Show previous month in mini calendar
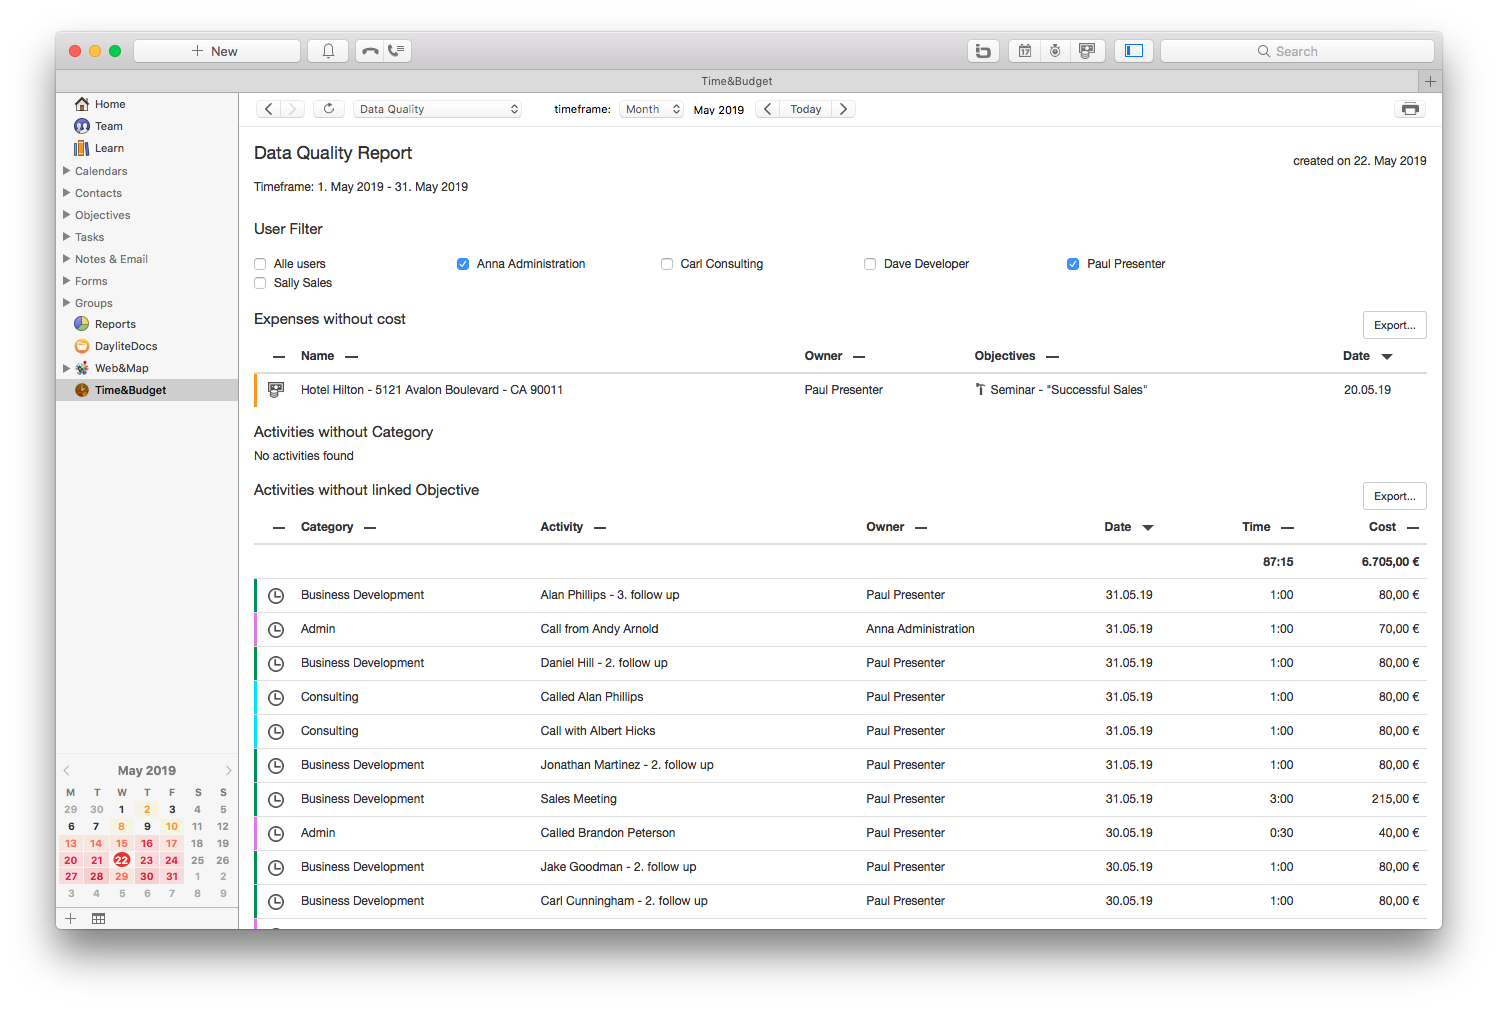Viewport: 1498px width, 1009px height. [66, 770]
